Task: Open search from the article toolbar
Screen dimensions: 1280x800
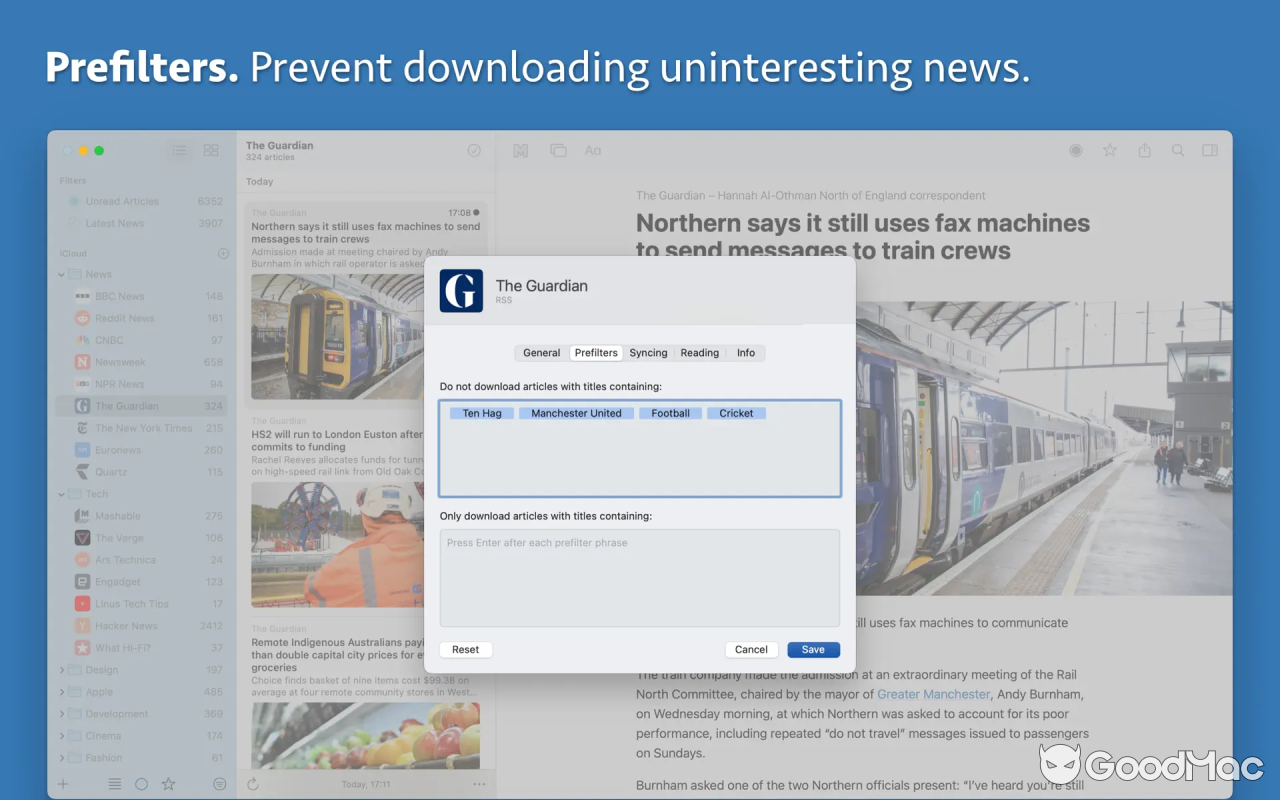Action: point(1178,150)
